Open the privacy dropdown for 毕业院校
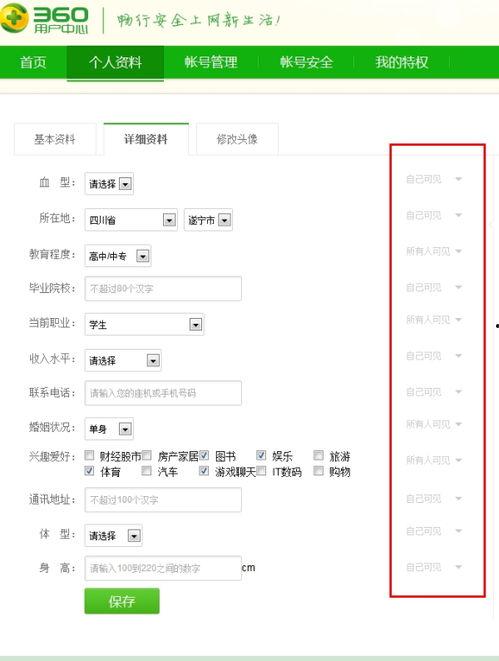This screenshot has height=661, width=499. pyautogui.click(x=434, y=288)
